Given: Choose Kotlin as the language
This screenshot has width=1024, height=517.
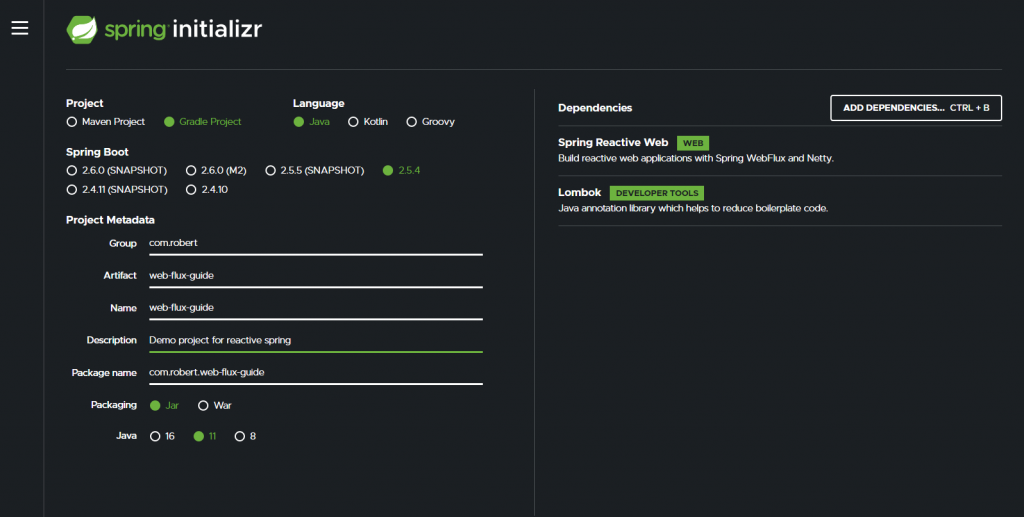Looking at the screenshot, I should [368, 122].
